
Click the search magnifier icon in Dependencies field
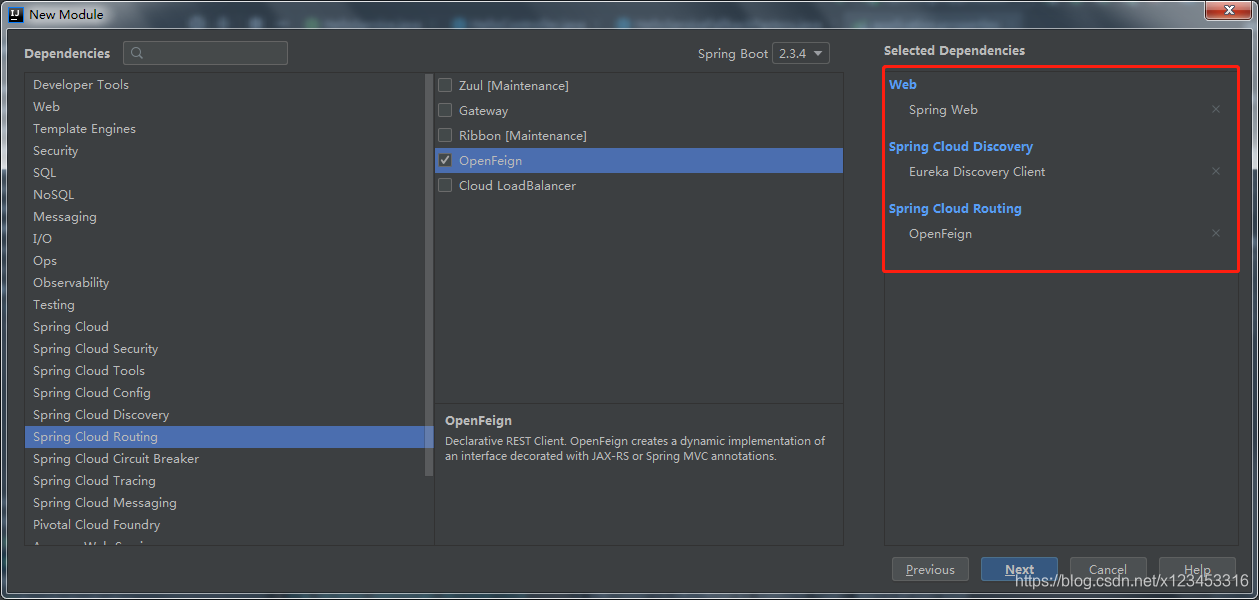[x=138, y=54]
